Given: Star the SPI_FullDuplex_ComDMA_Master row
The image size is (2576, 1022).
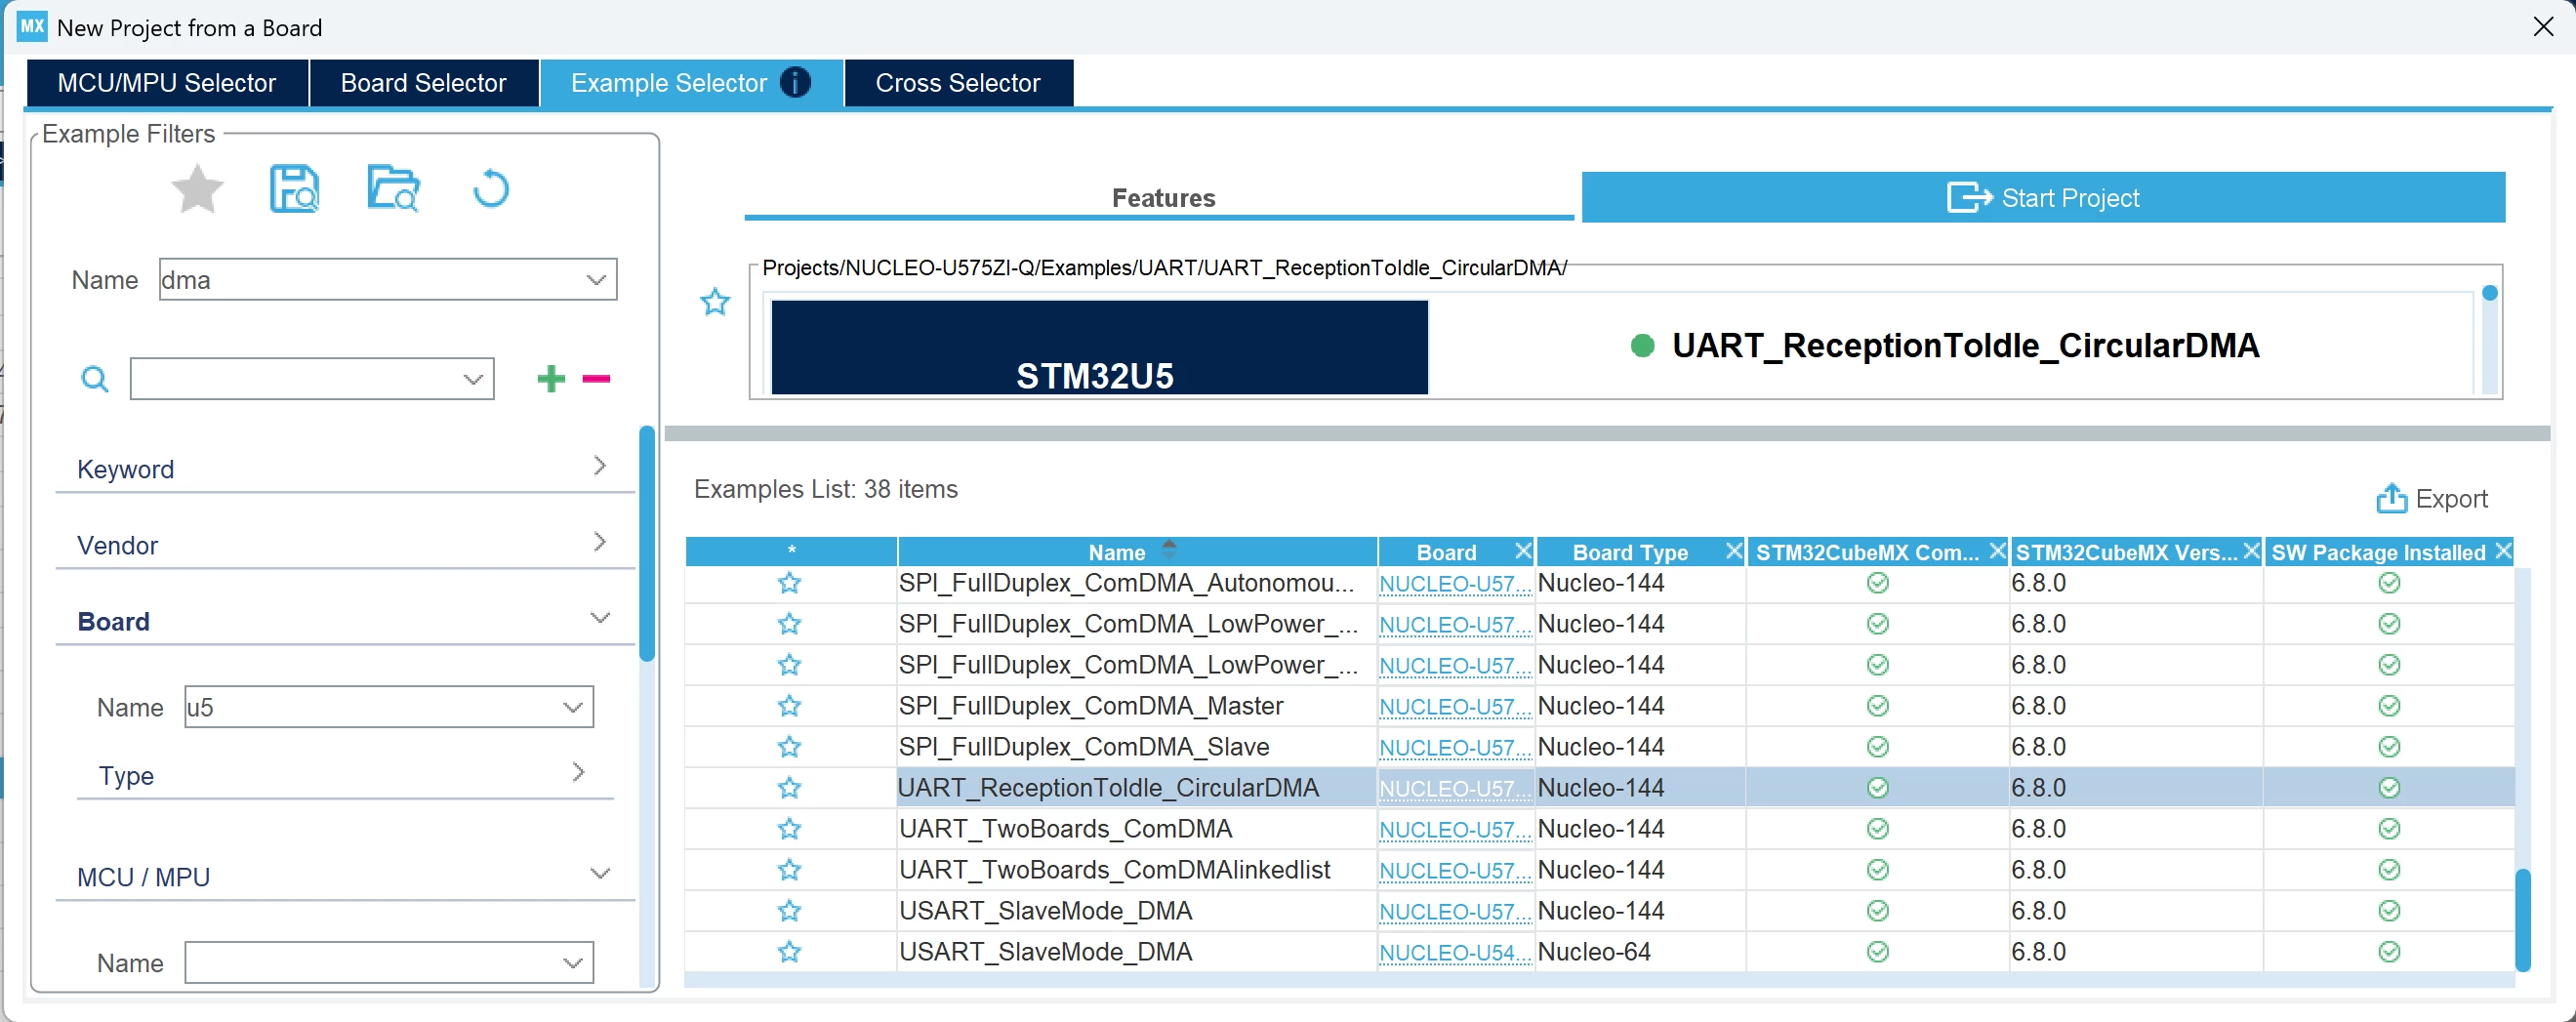Looking at the screenshot, I should tap(789, 706).
